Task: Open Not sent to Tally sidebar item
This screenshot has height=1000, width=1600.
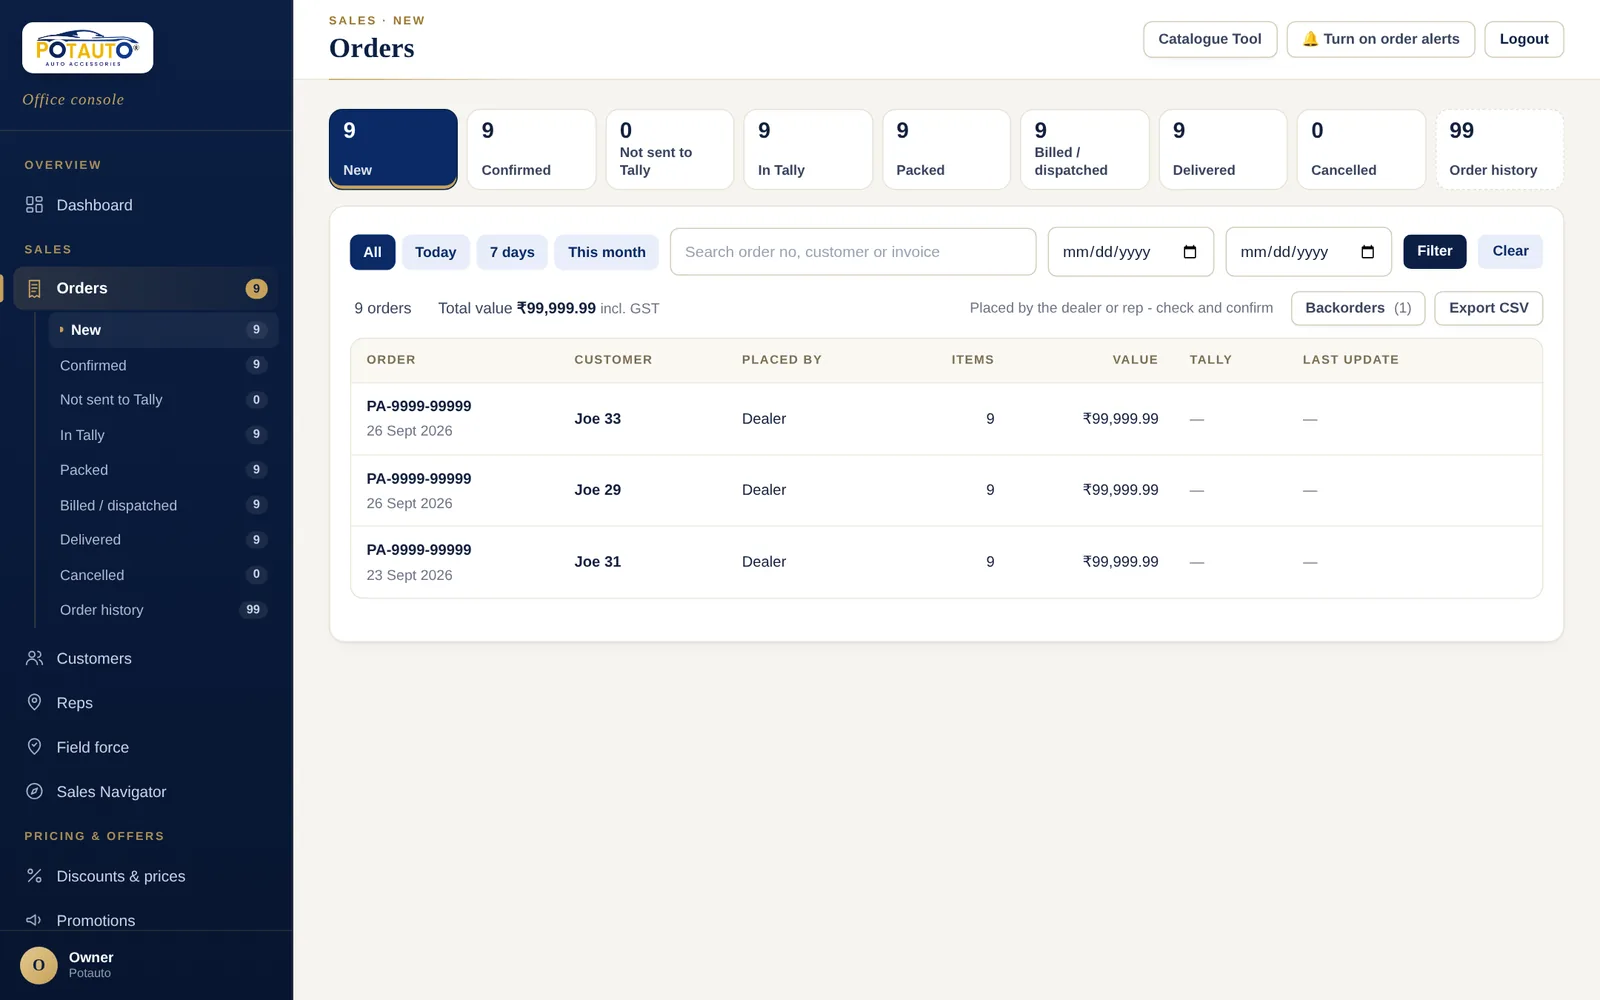Action: pos(163,399)
